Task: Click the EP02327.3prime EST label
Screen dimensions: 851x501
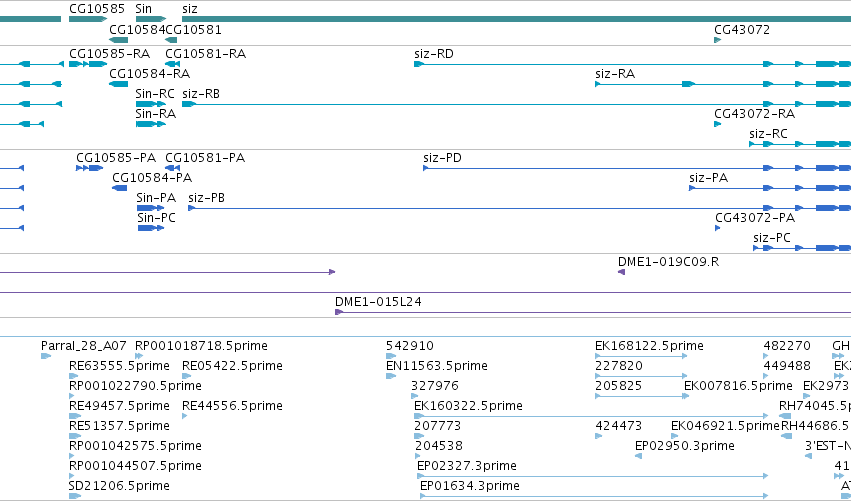Action: [467, 466]
